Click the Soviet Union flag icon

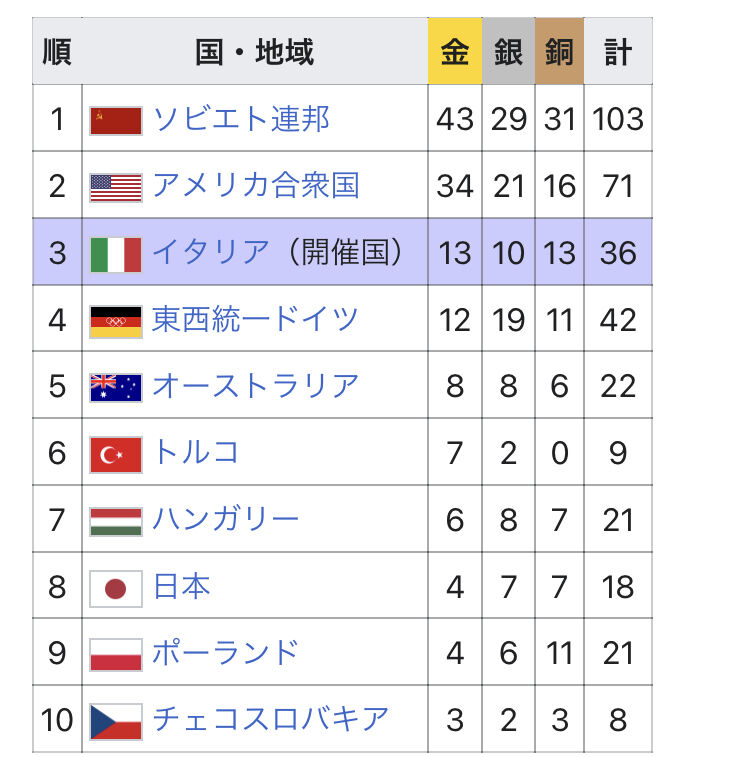[116, 120]
